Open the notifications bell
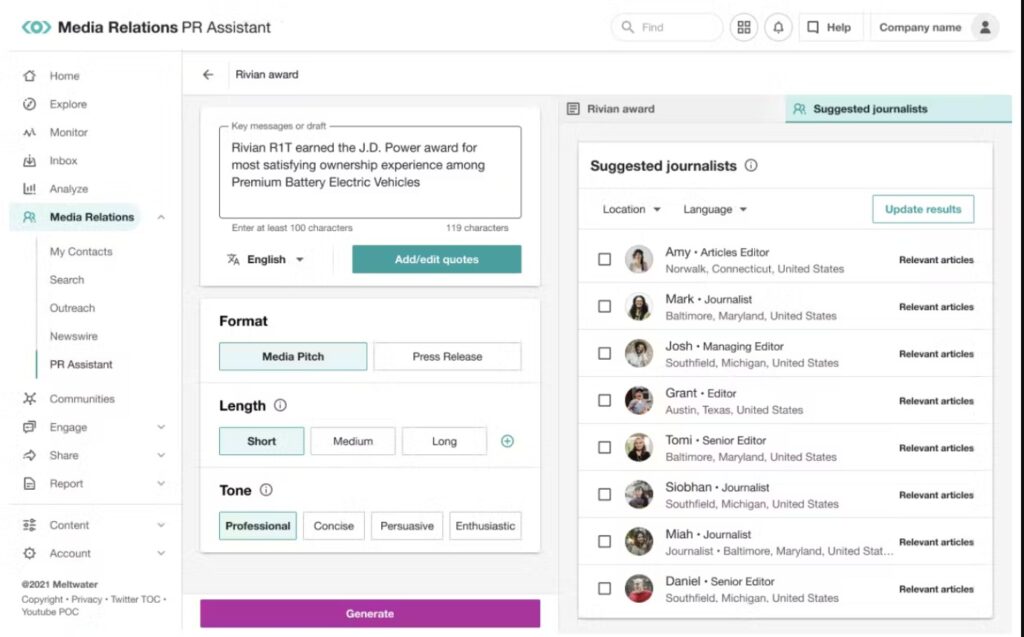 click(x=778, y=27)
